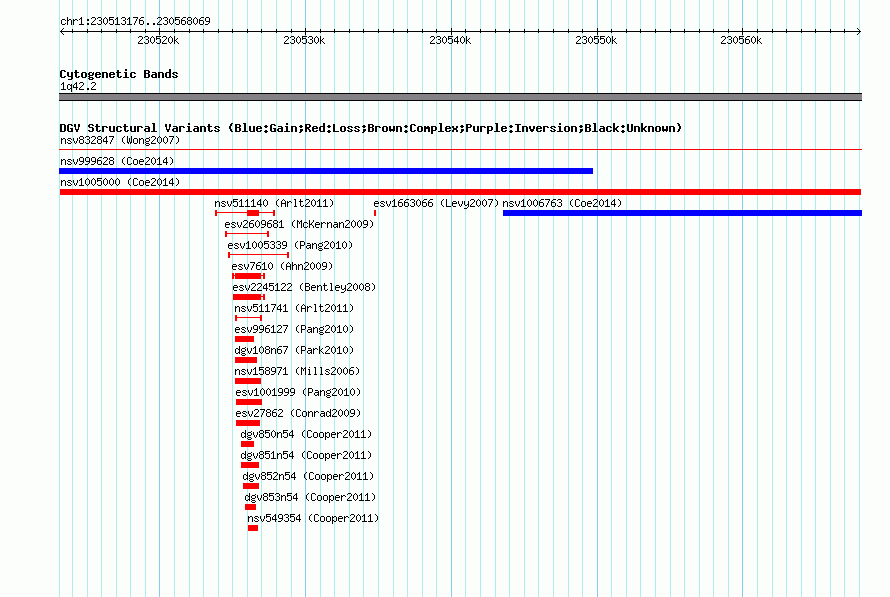Open the esv27862 (Conrad2009) label
The height and width of the screenshot is (597, 890).
[x=298, y=413]
